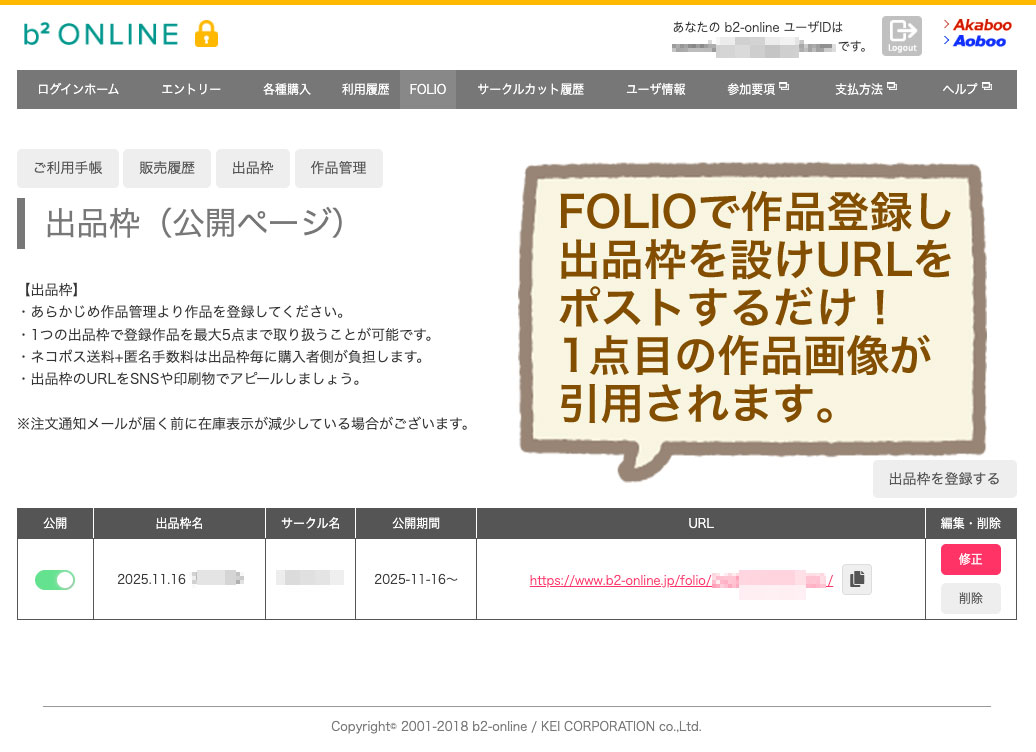Click the Copyright footer text

coord(516,726)
